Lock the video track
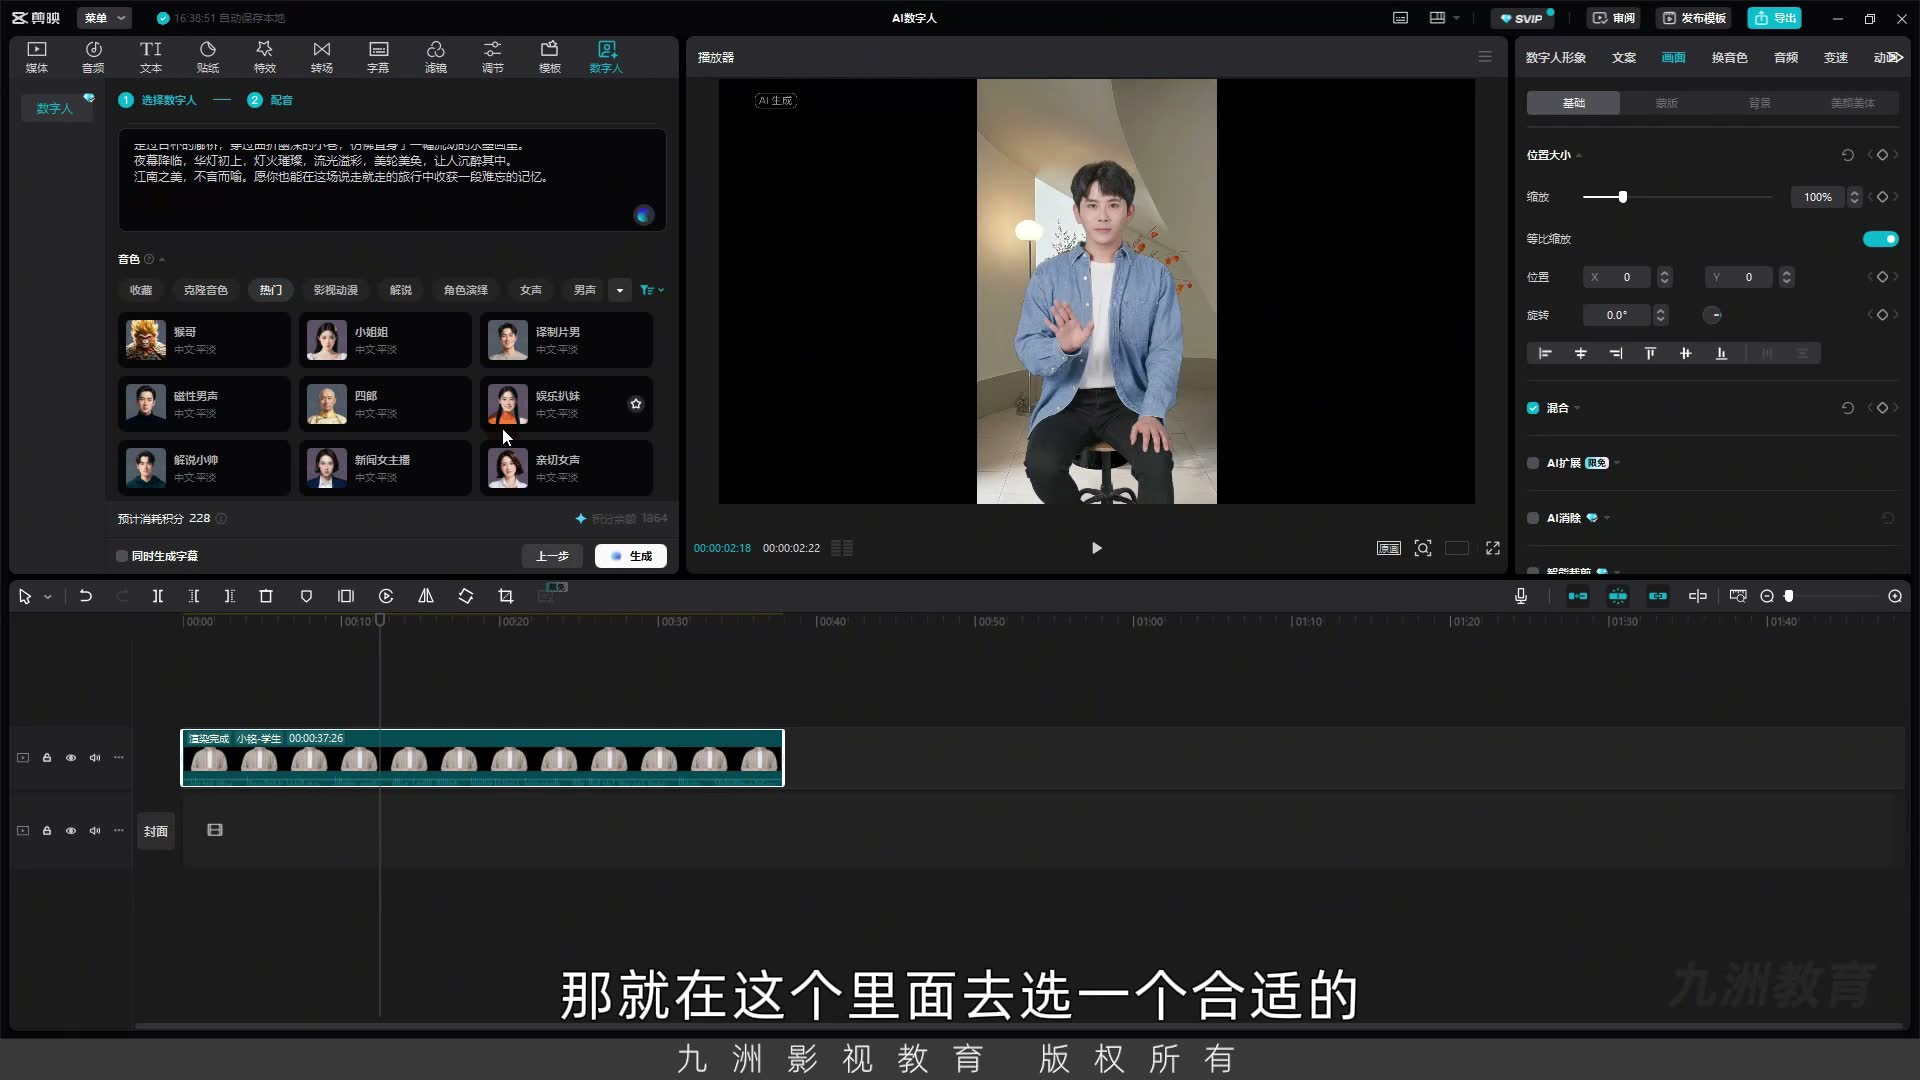1920x1080 pixels. [47, 758]
